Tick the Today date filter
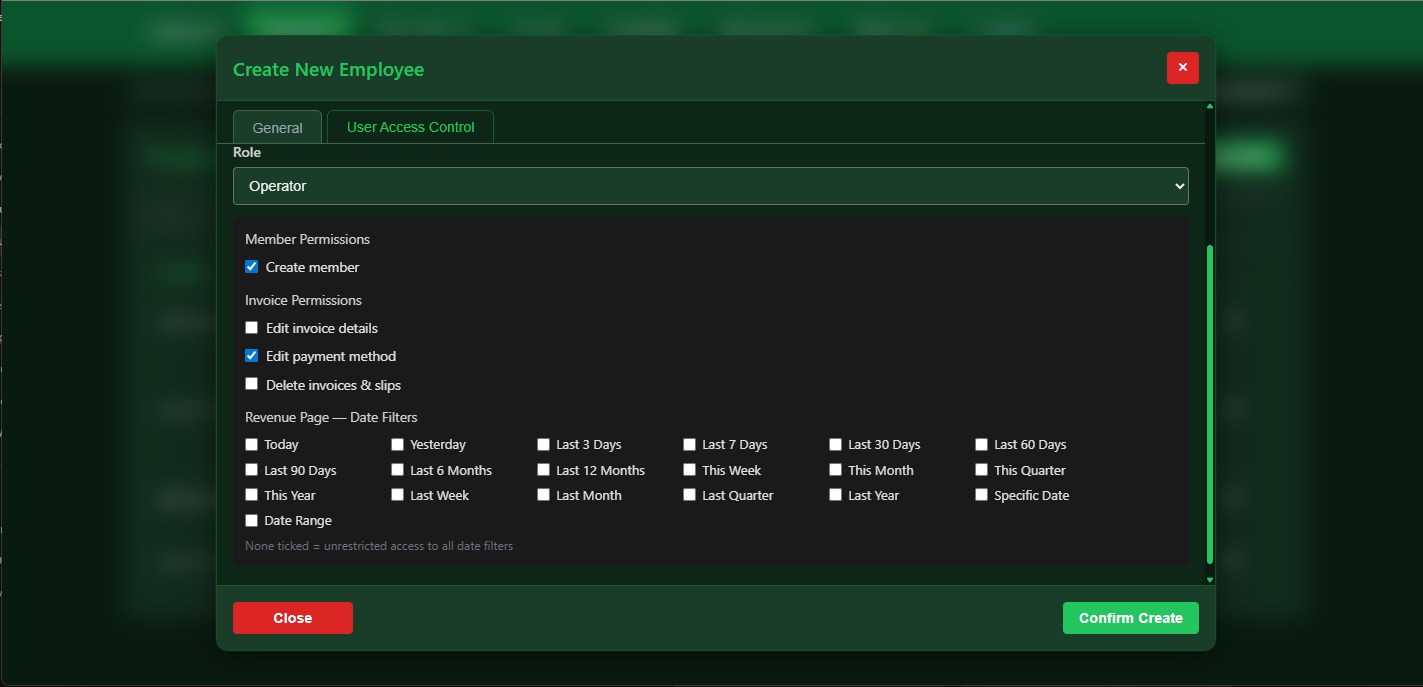This screenshot has height=687, width=1423. click(x=251, y=444)
